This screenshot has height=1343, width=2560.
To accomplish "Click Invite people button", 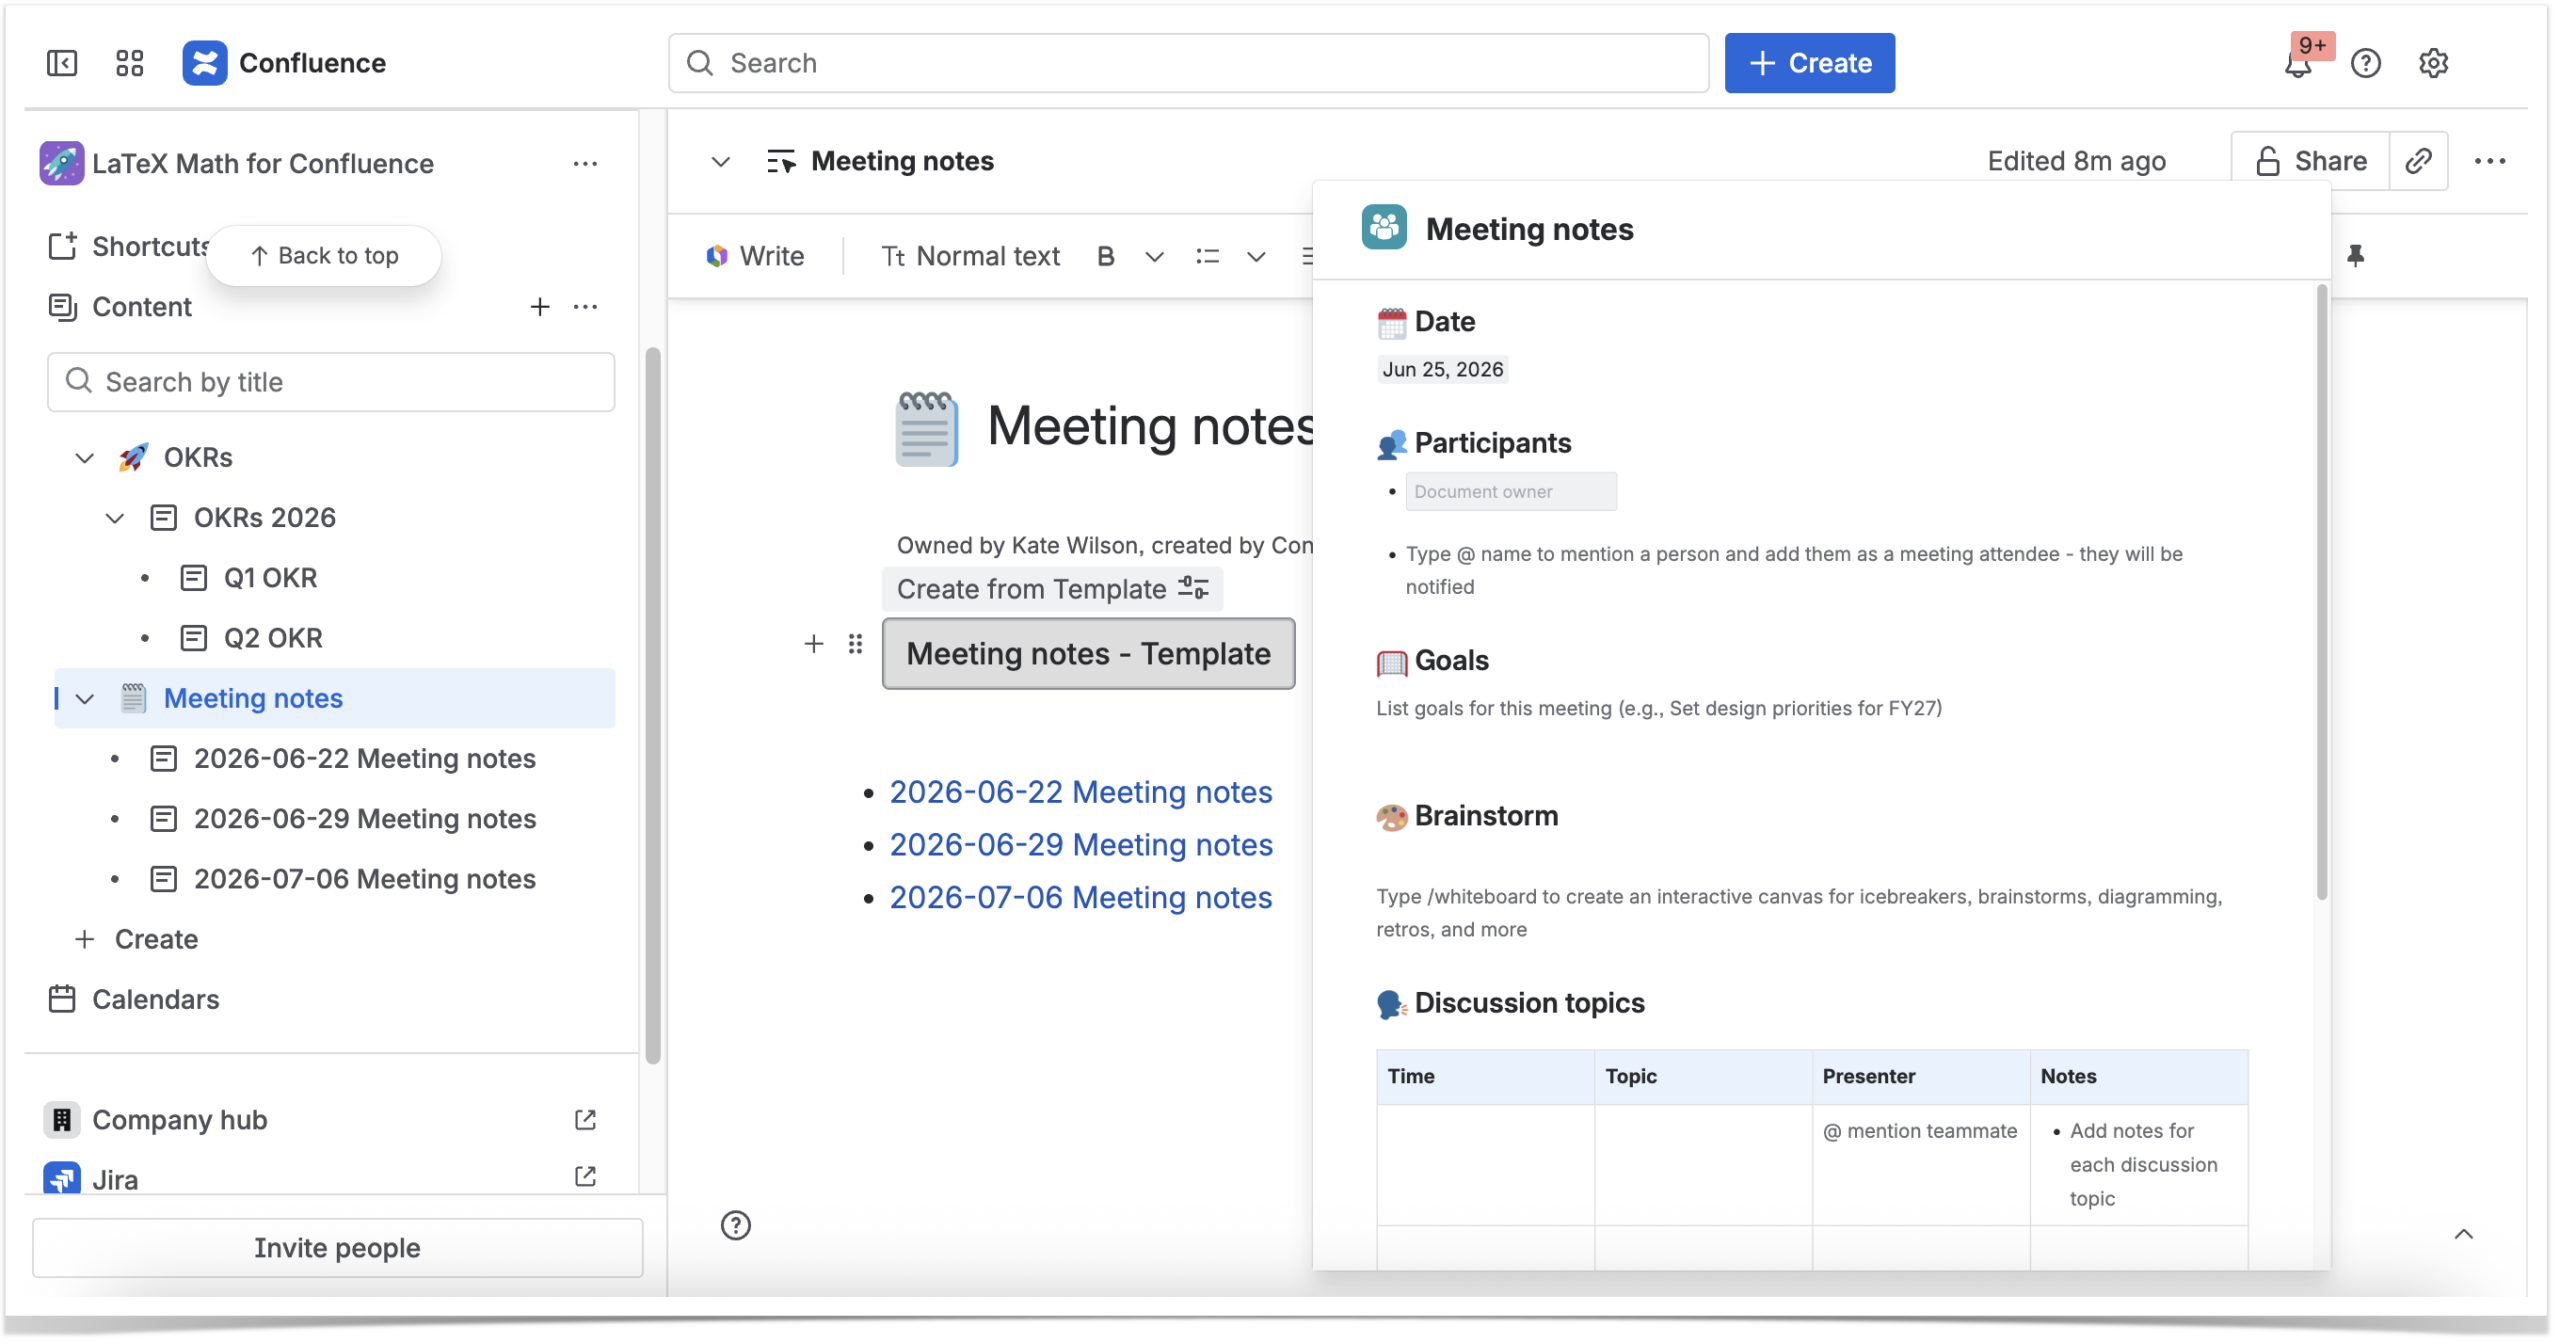I will pyautogui.click(x=337, y=1247).
